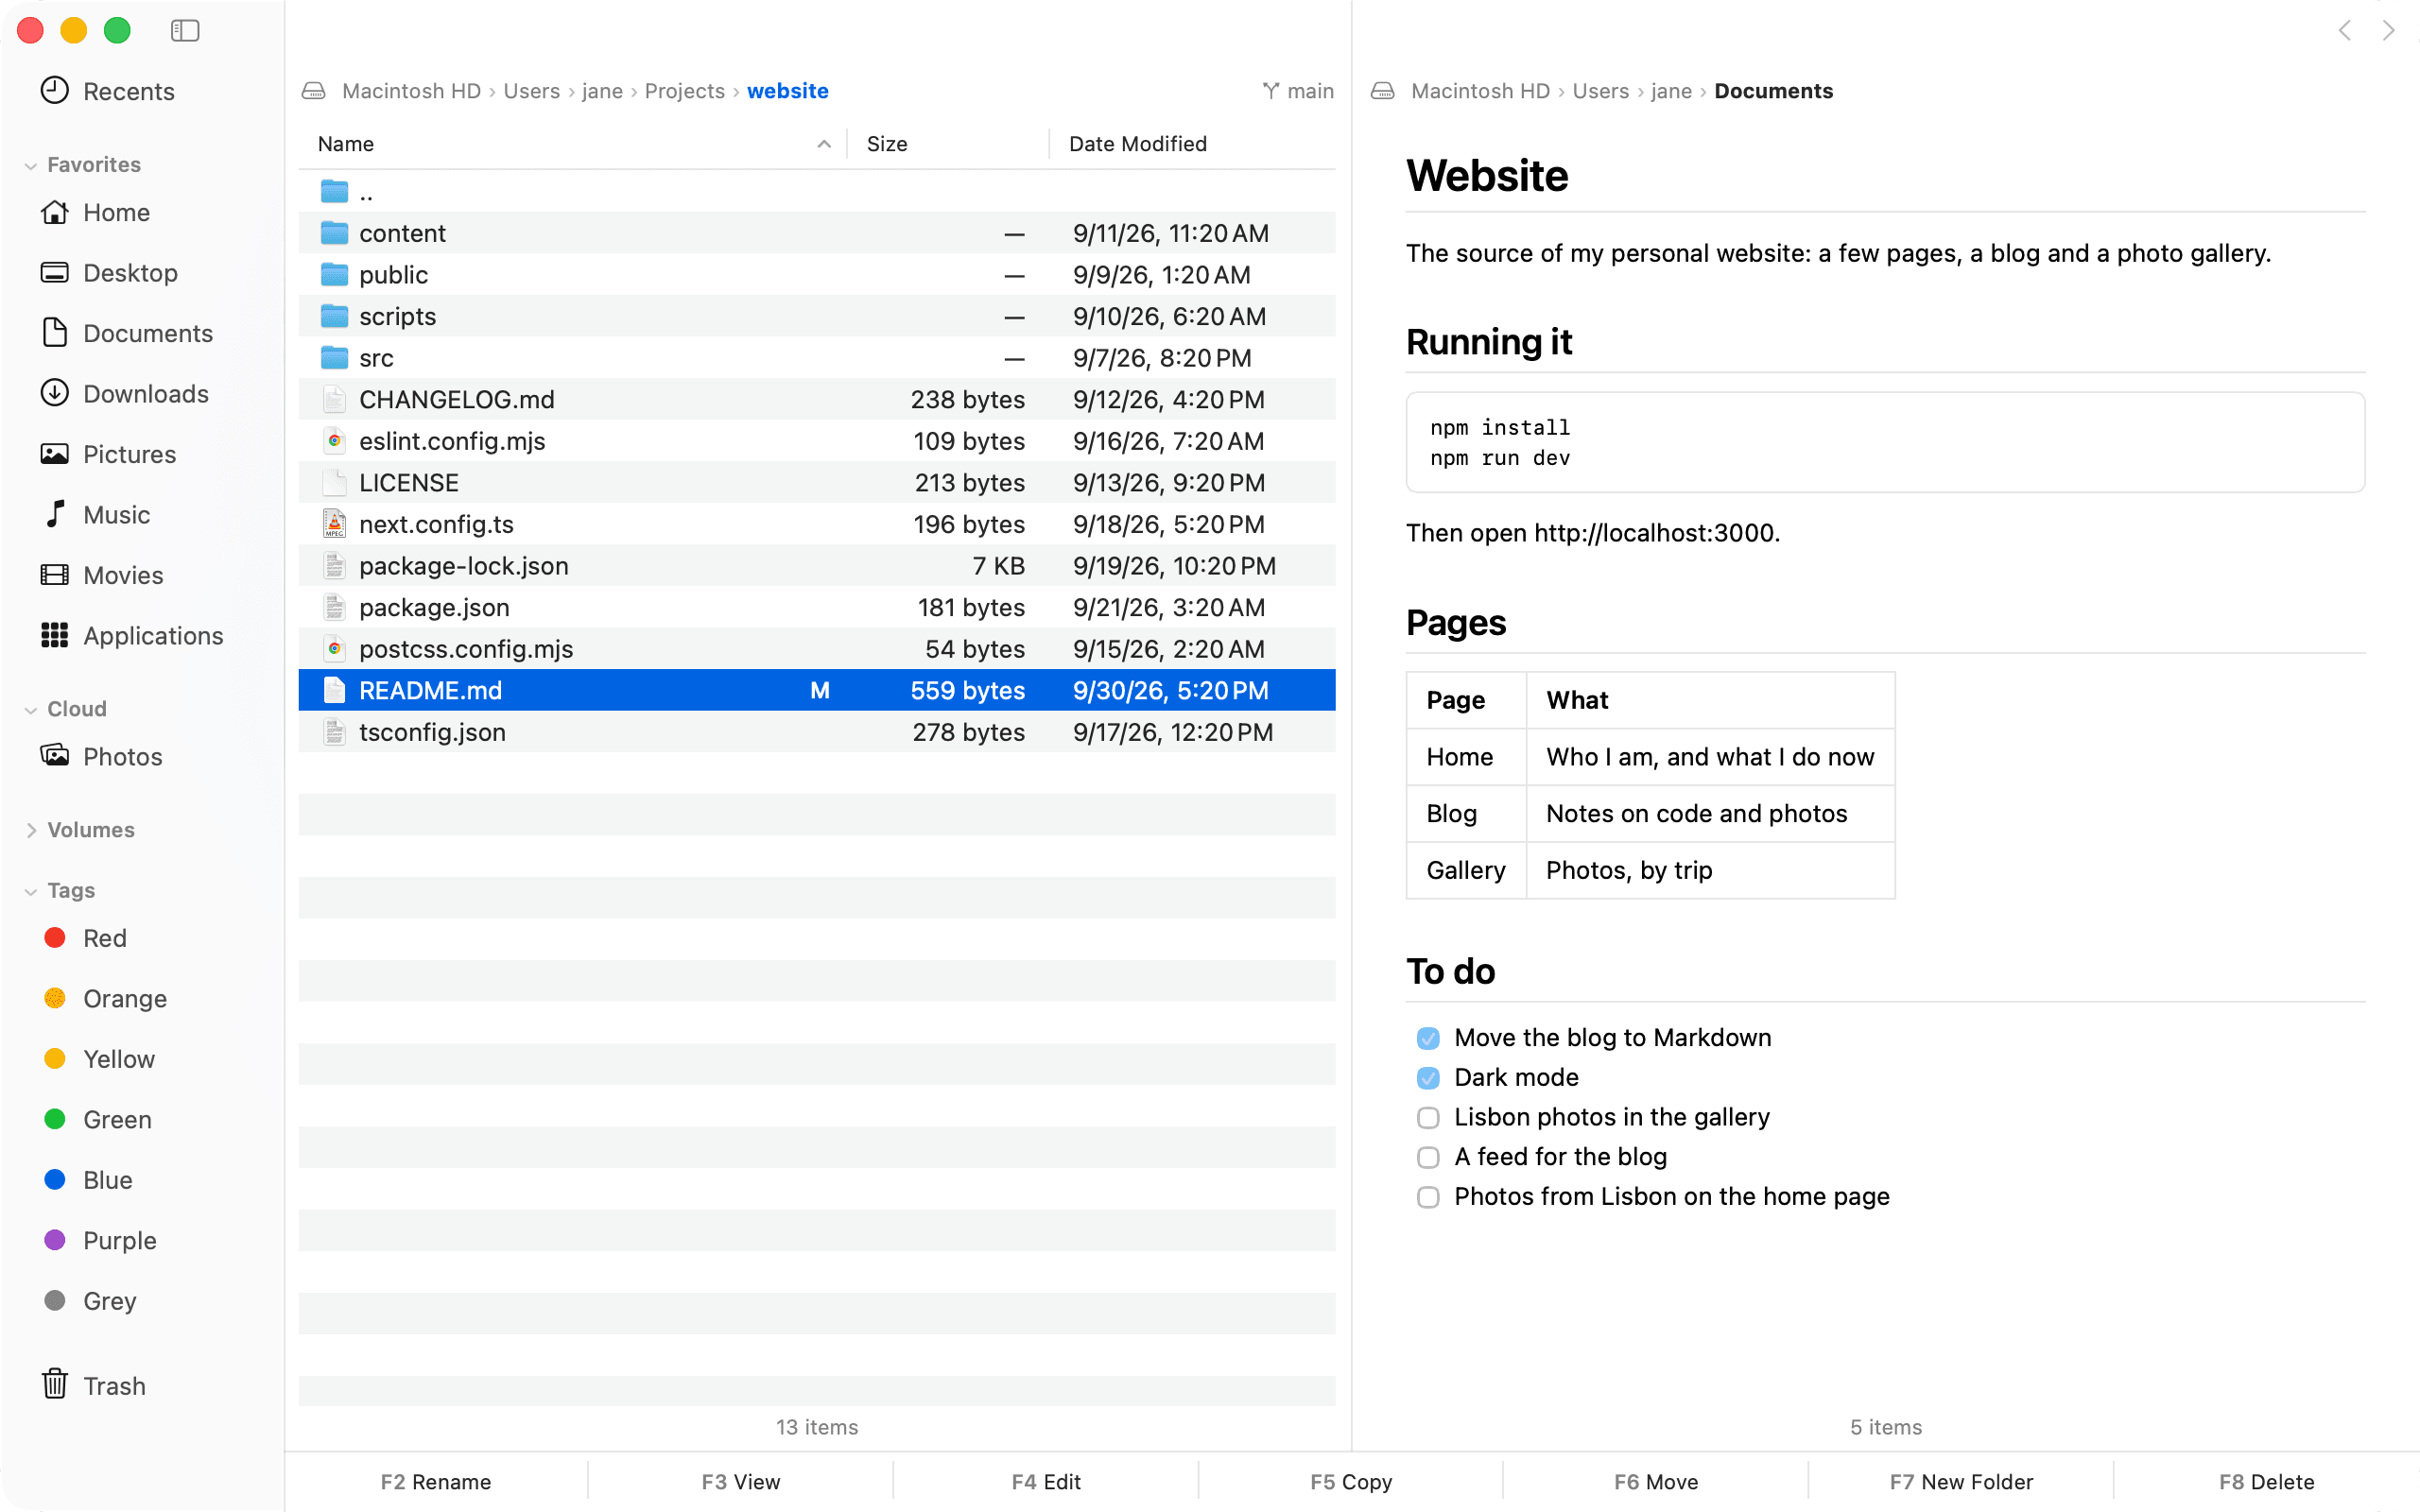Select the Purple tag color dot
The height and width of the screenshot is (1512, 2420).
pyautogui.click(x=55, y=1240)
